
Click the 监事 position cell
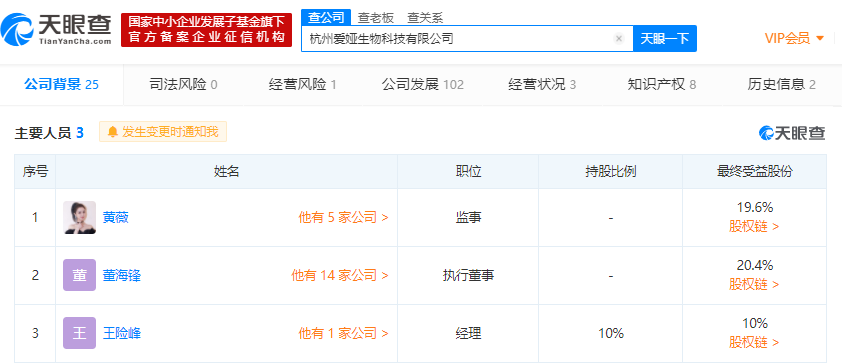pos(468,217)
